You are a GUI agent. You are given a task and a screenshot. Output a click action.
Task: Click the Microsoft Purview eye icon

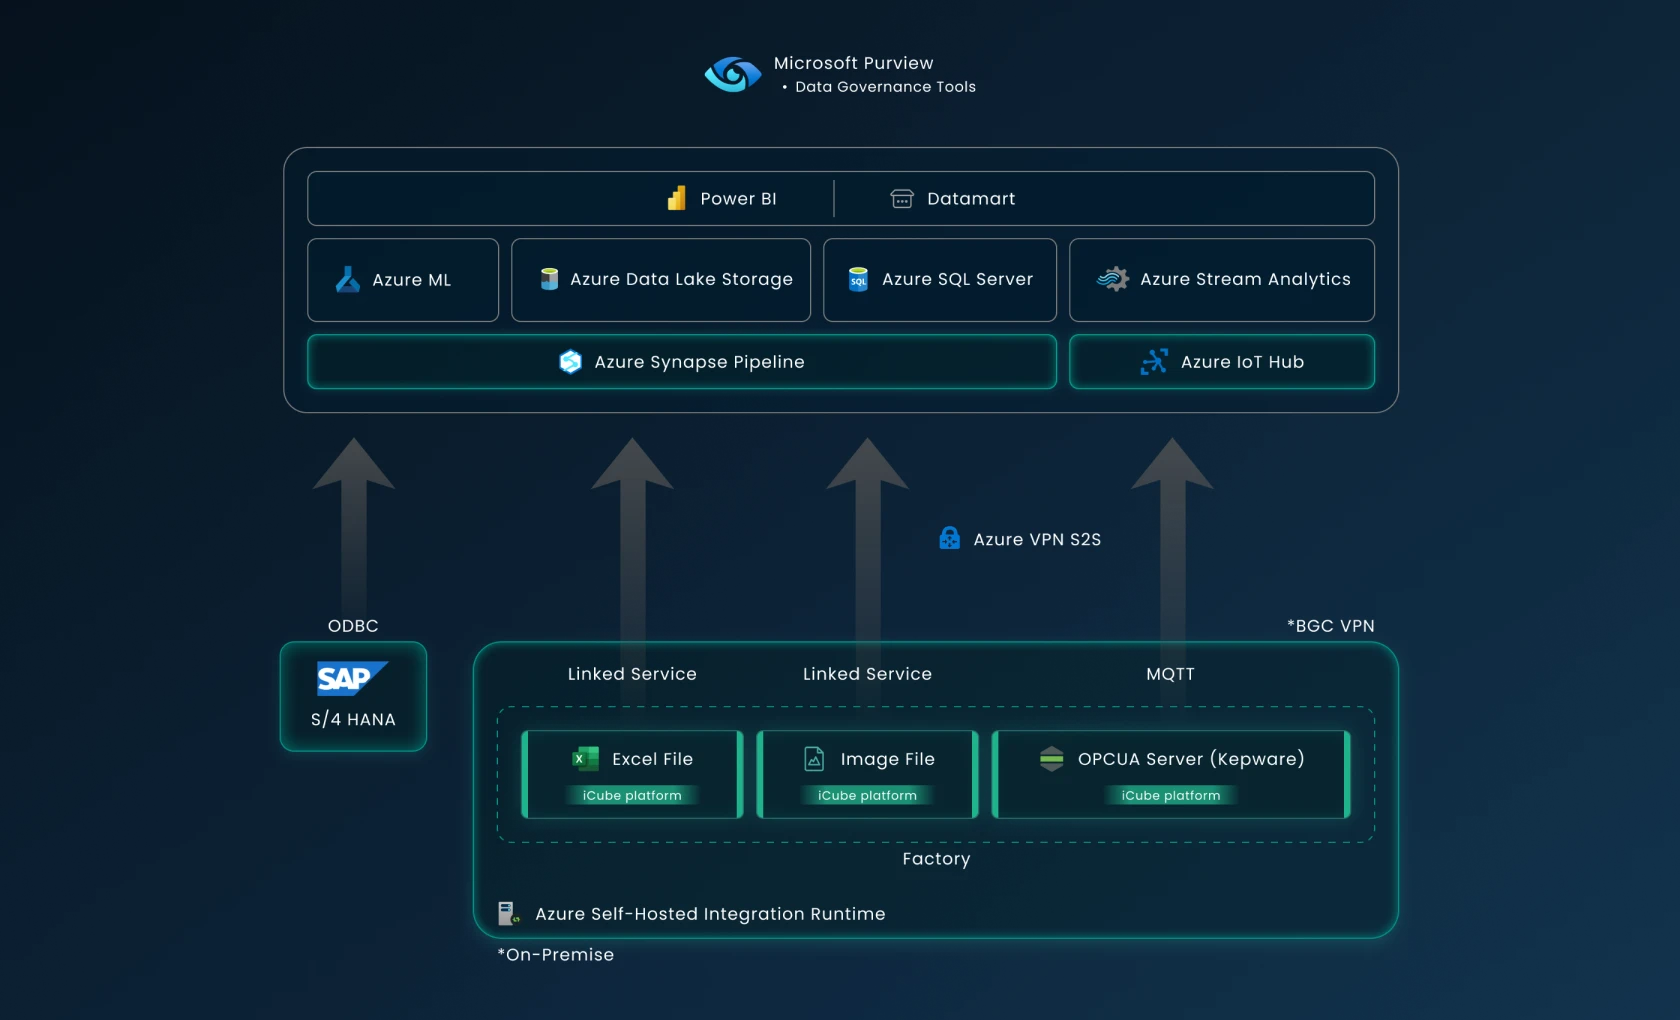(733, 74)
